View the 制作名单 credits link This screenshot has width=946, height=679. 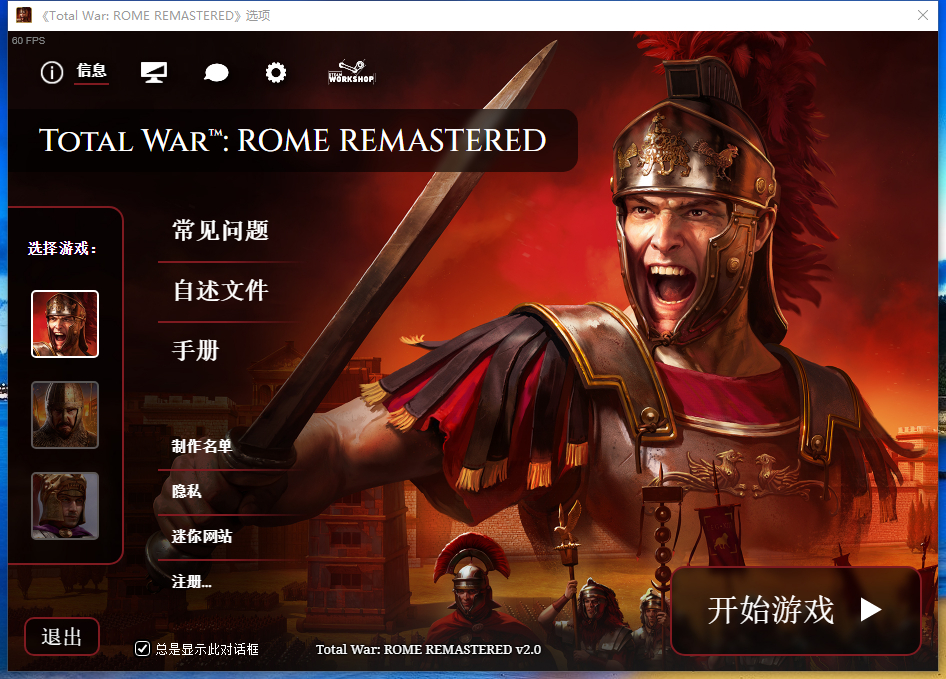[202, 446]
